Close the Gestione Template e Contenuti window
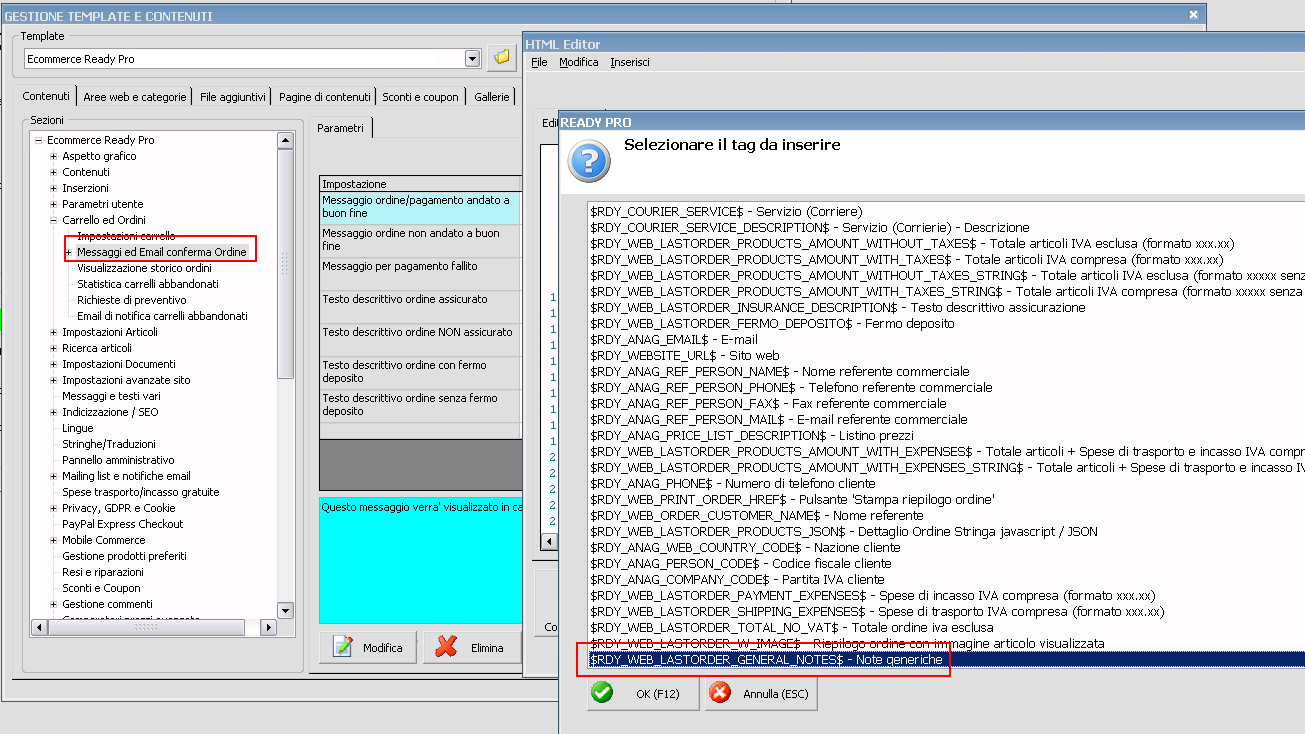Screen dimensions: 1305x734 click(x=1193, y=15)
